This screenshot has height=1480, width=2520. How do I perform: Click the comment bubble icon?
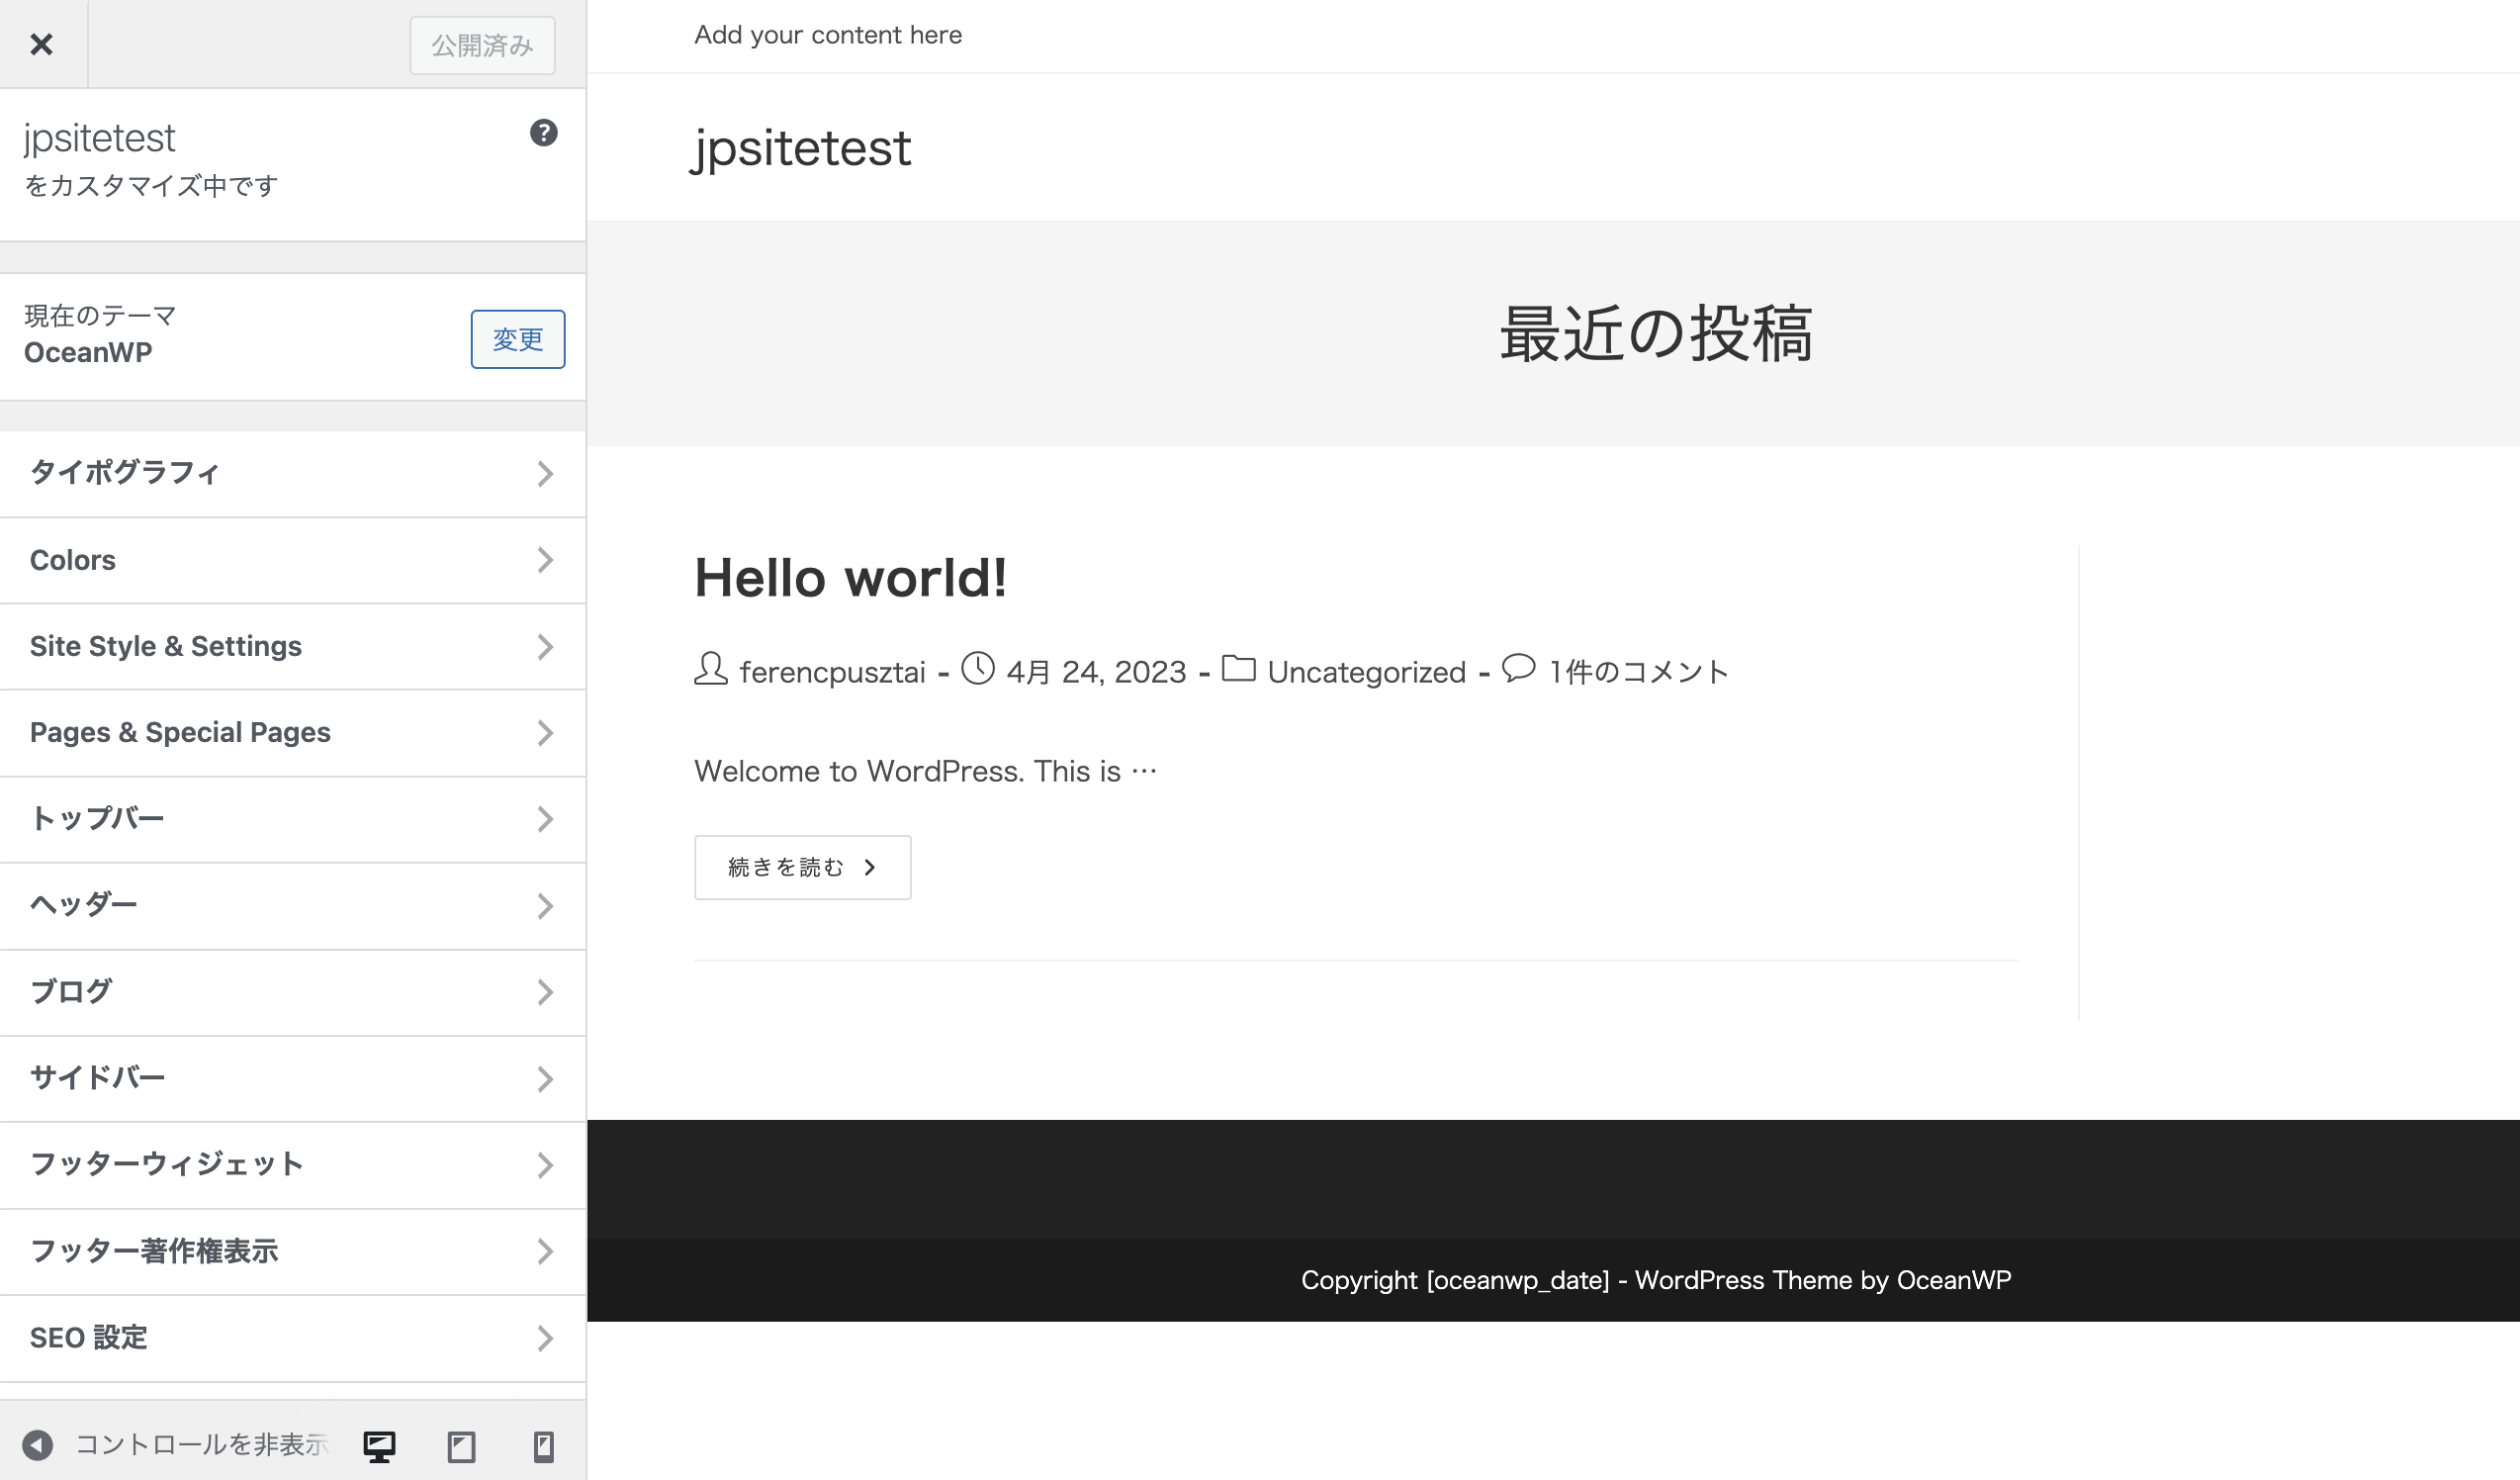[x=1518, y=671]
